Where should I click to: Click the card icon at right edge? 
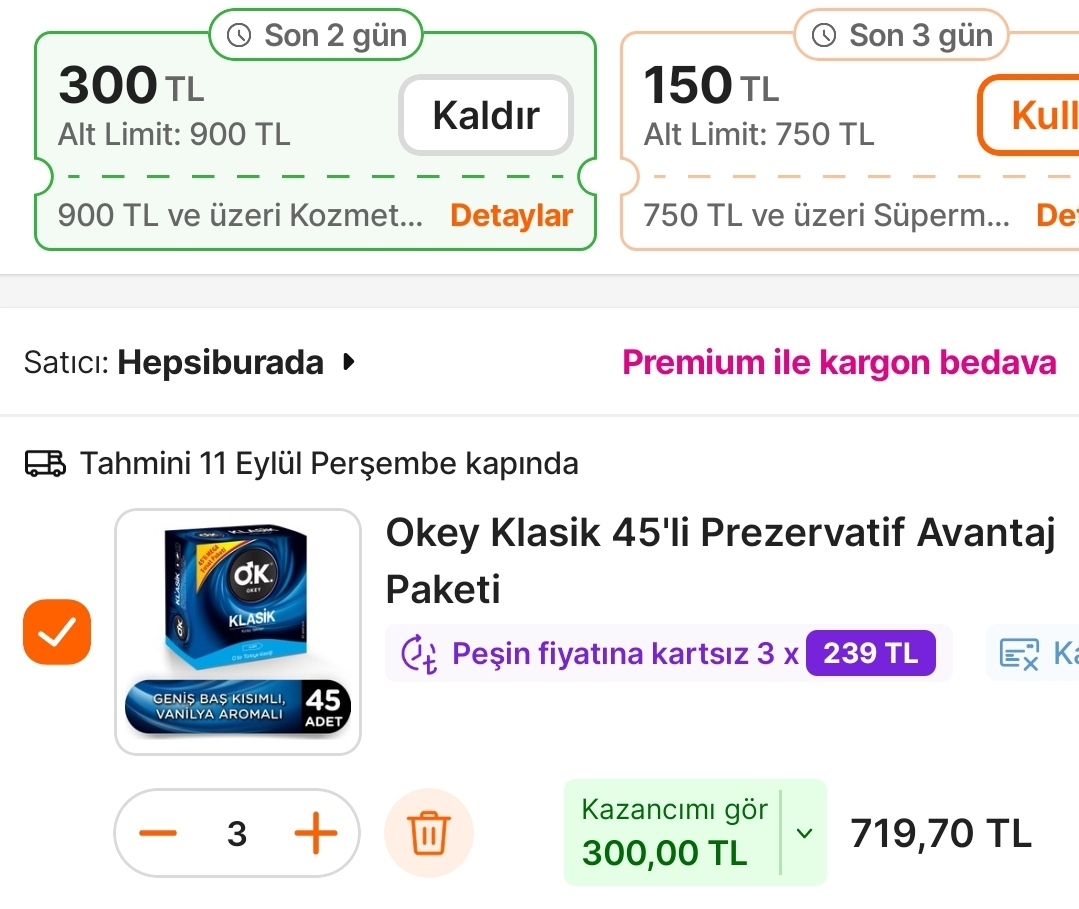click(x=1018, y=653)
